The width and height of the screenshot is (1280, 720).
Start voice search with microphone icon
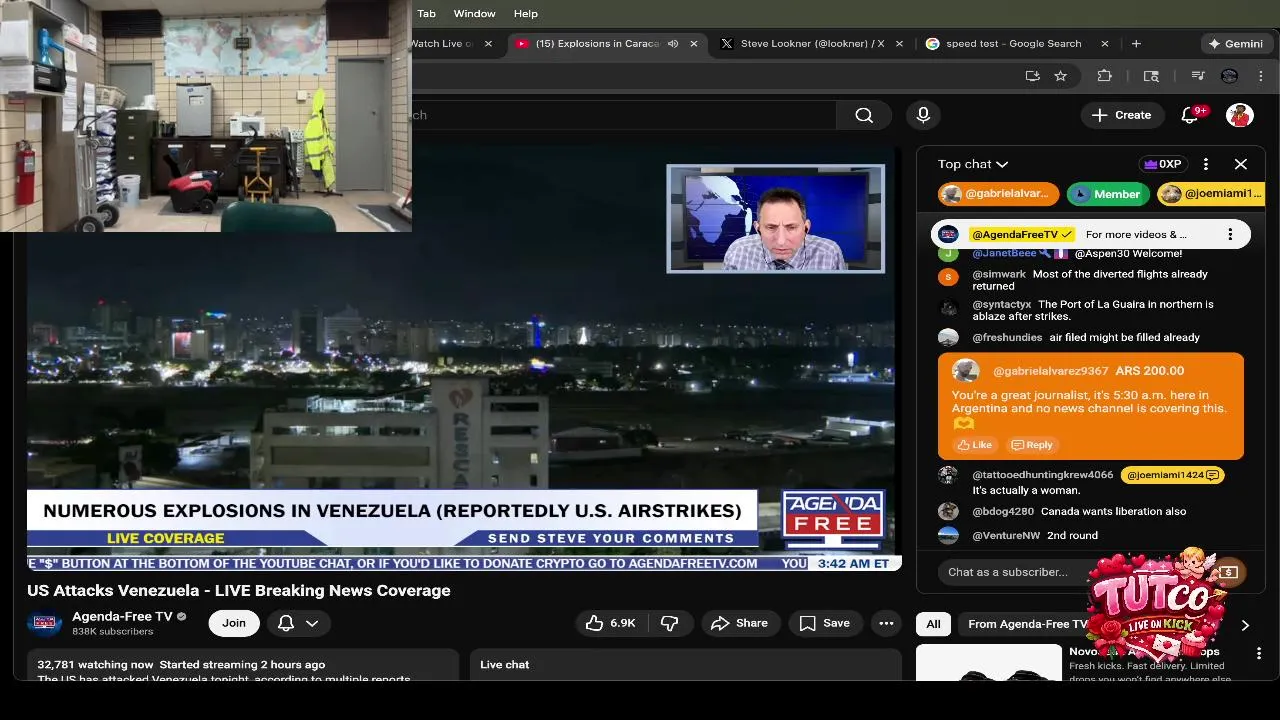pos(923,115)
